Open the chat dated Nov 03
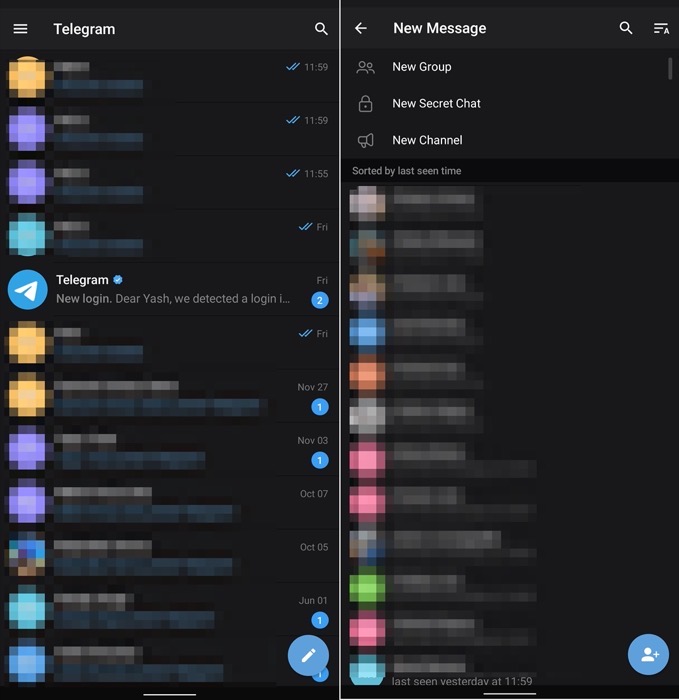Screen dimensions: 679x700 coord(169,450)
